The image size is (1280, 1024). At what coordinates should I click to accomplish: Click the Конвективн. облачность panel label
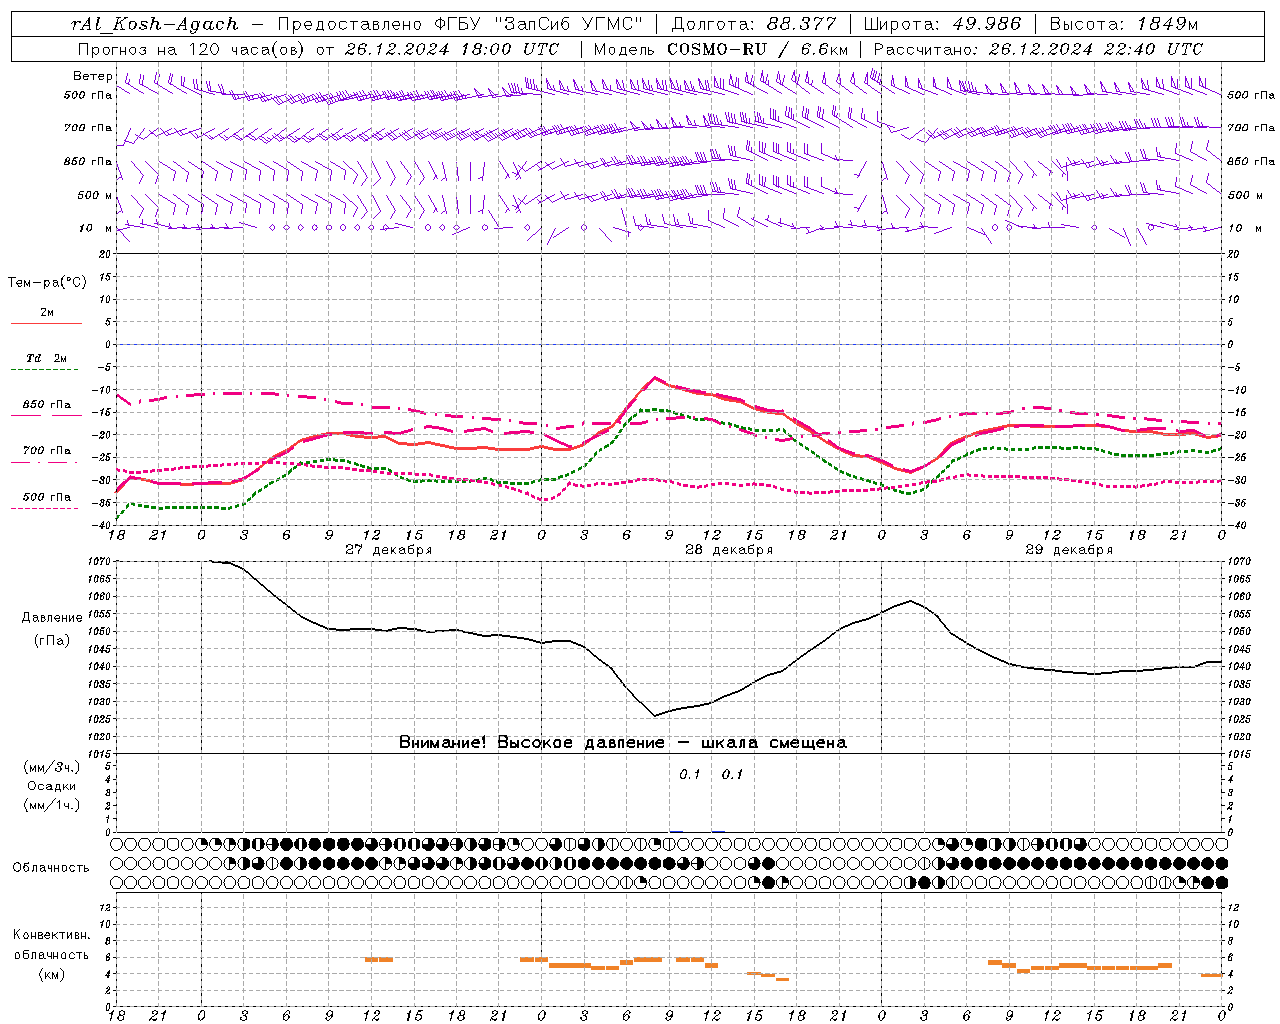51,954
